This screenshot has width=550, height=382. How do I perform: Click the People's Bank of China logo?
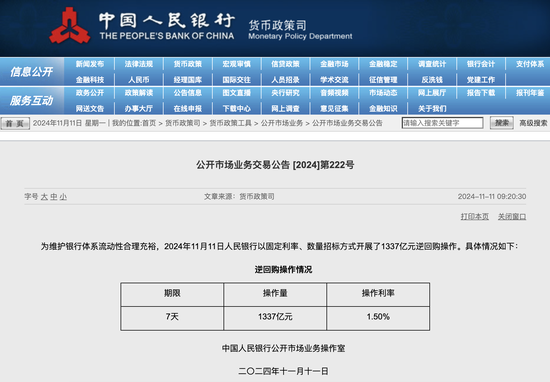[x=69, y=26]
